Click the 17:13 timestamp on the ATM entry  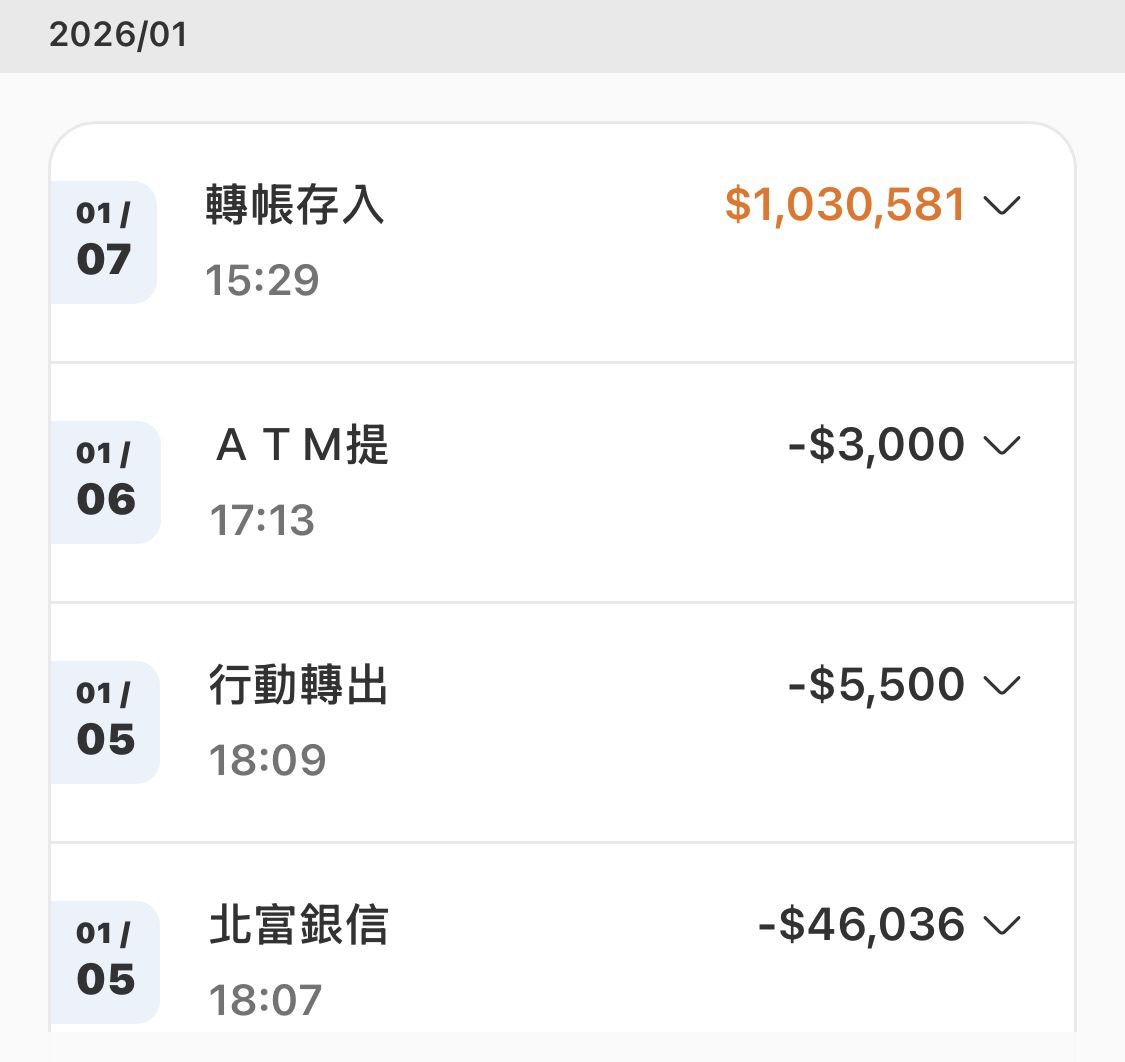click(261, 521)
